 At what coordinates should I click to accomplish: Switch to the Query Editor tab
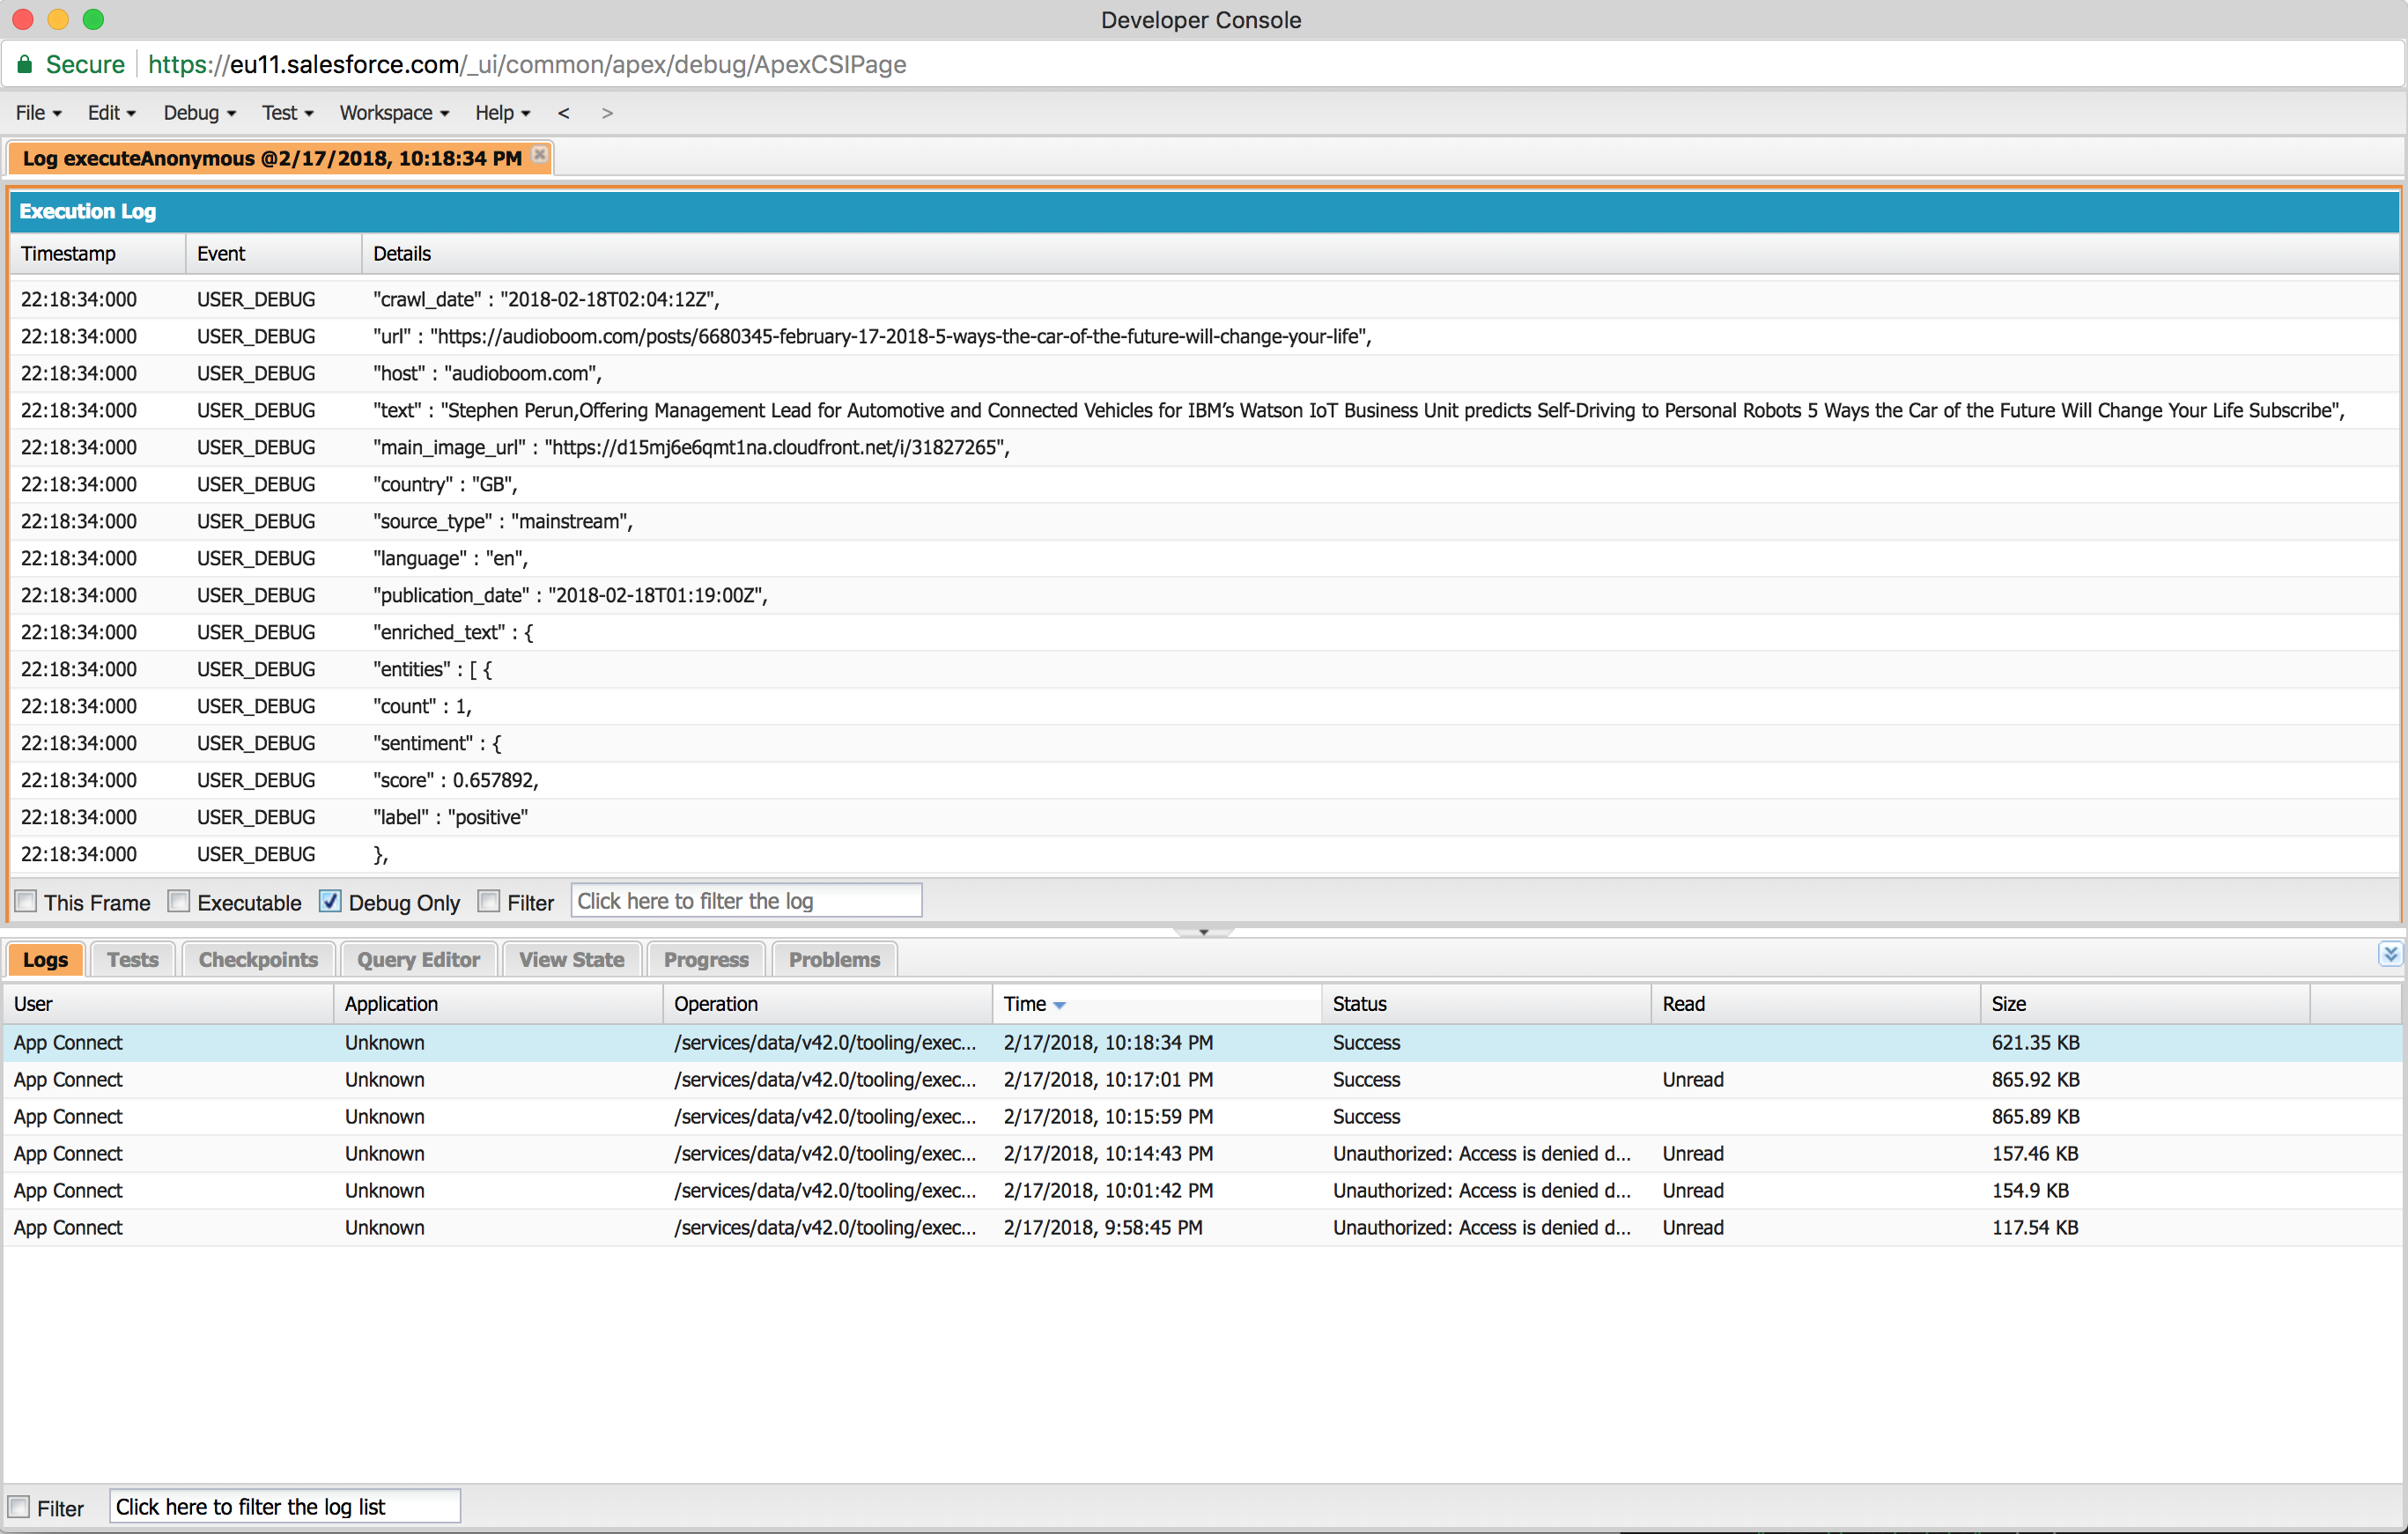tap(418, 959)
